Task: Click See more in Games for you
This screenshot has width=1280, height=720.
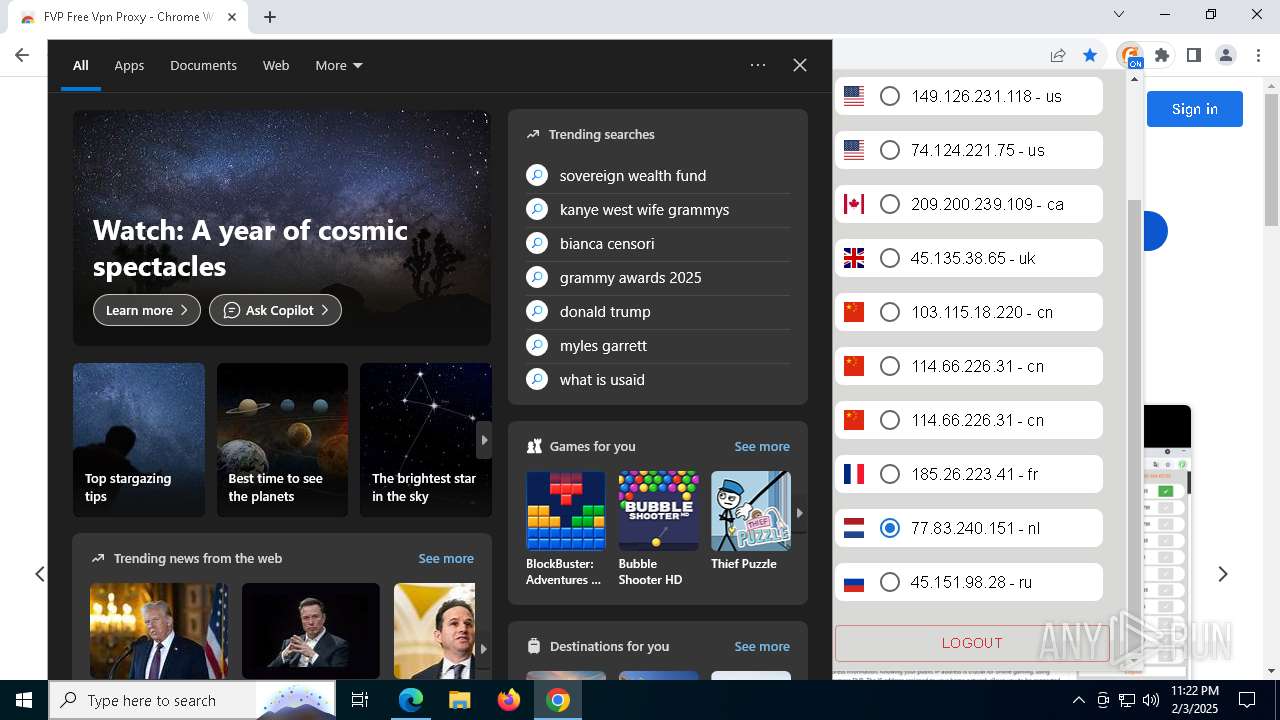Action: (x=762, y=447)
